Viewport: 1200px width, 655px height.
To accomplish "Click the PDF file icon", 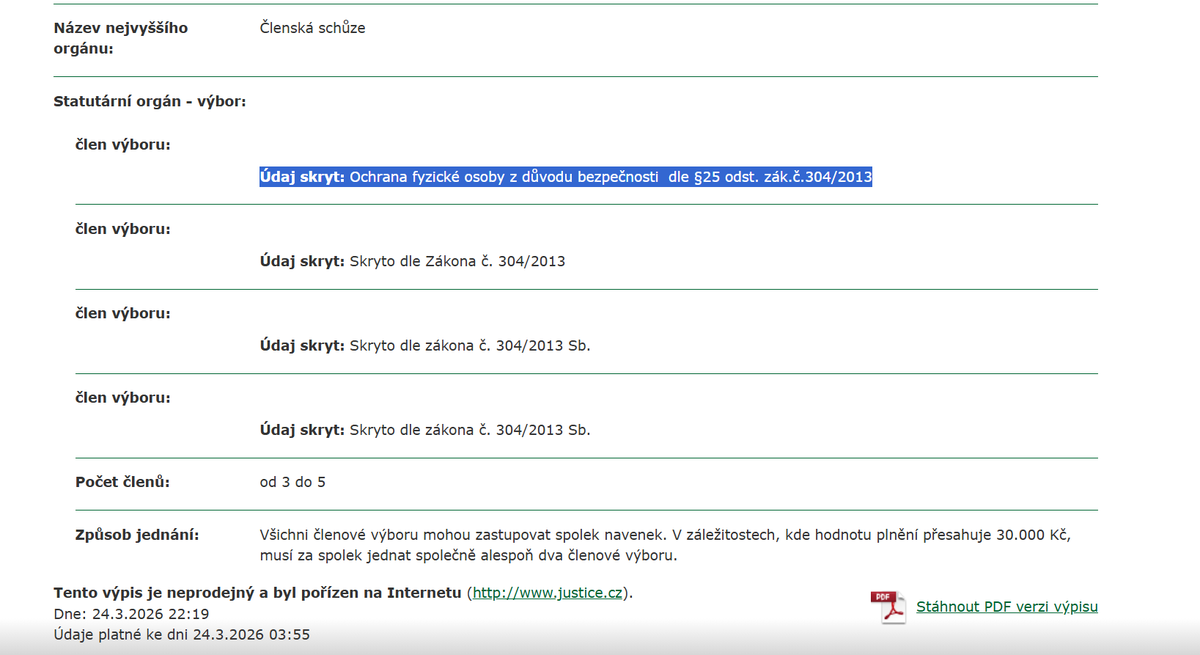I will coord(890,607).
